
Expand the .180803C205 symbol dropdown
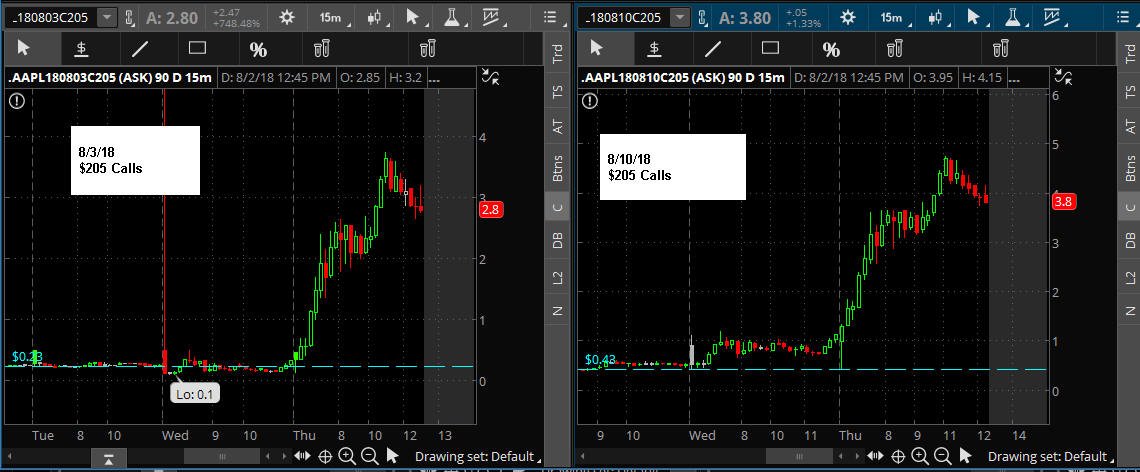(x=108, y=17)
